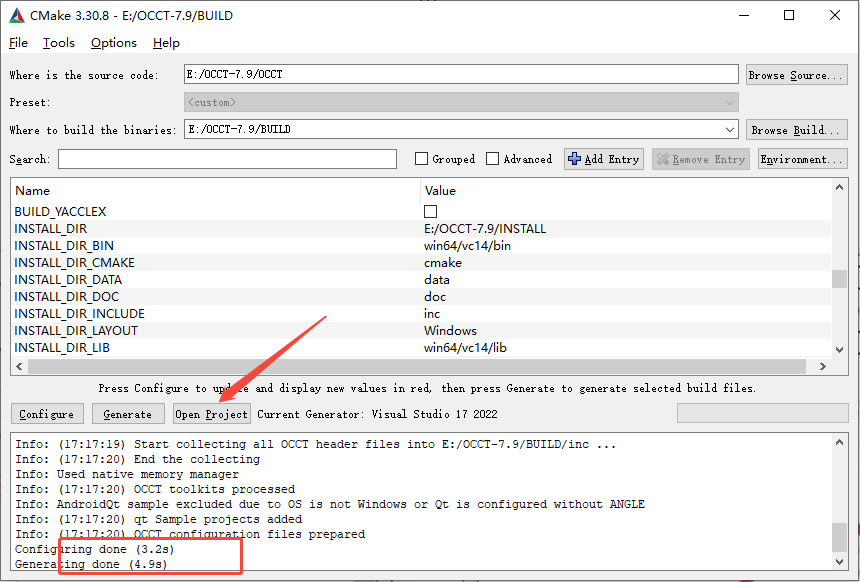Click the doc value cell
The image size is (860, 582).
pyautogui.click(x=435, y=296)
